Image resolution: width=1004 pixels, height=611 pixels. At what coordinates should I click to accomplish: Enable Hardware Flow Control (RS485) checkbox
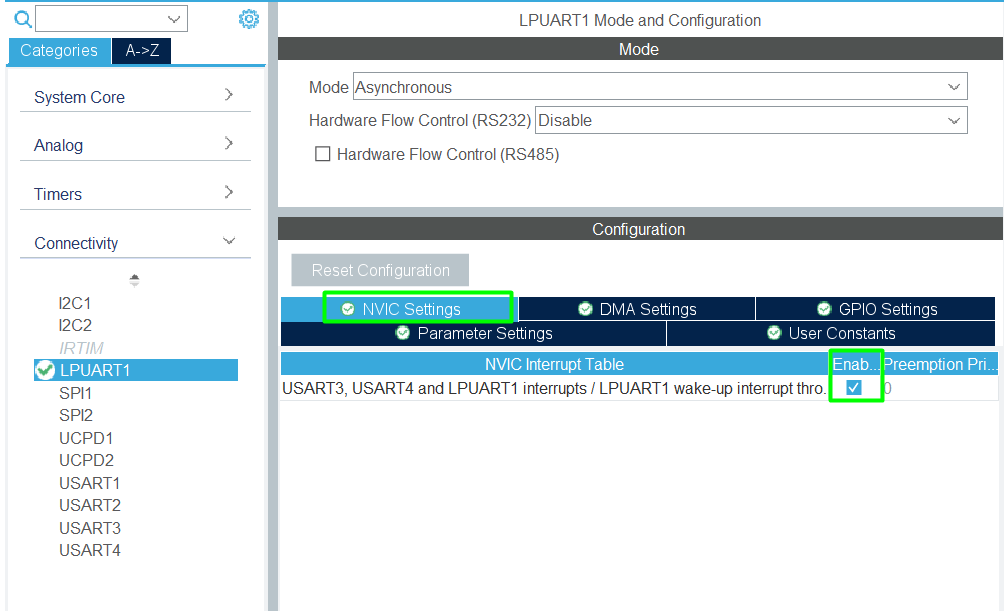(323, 154)
